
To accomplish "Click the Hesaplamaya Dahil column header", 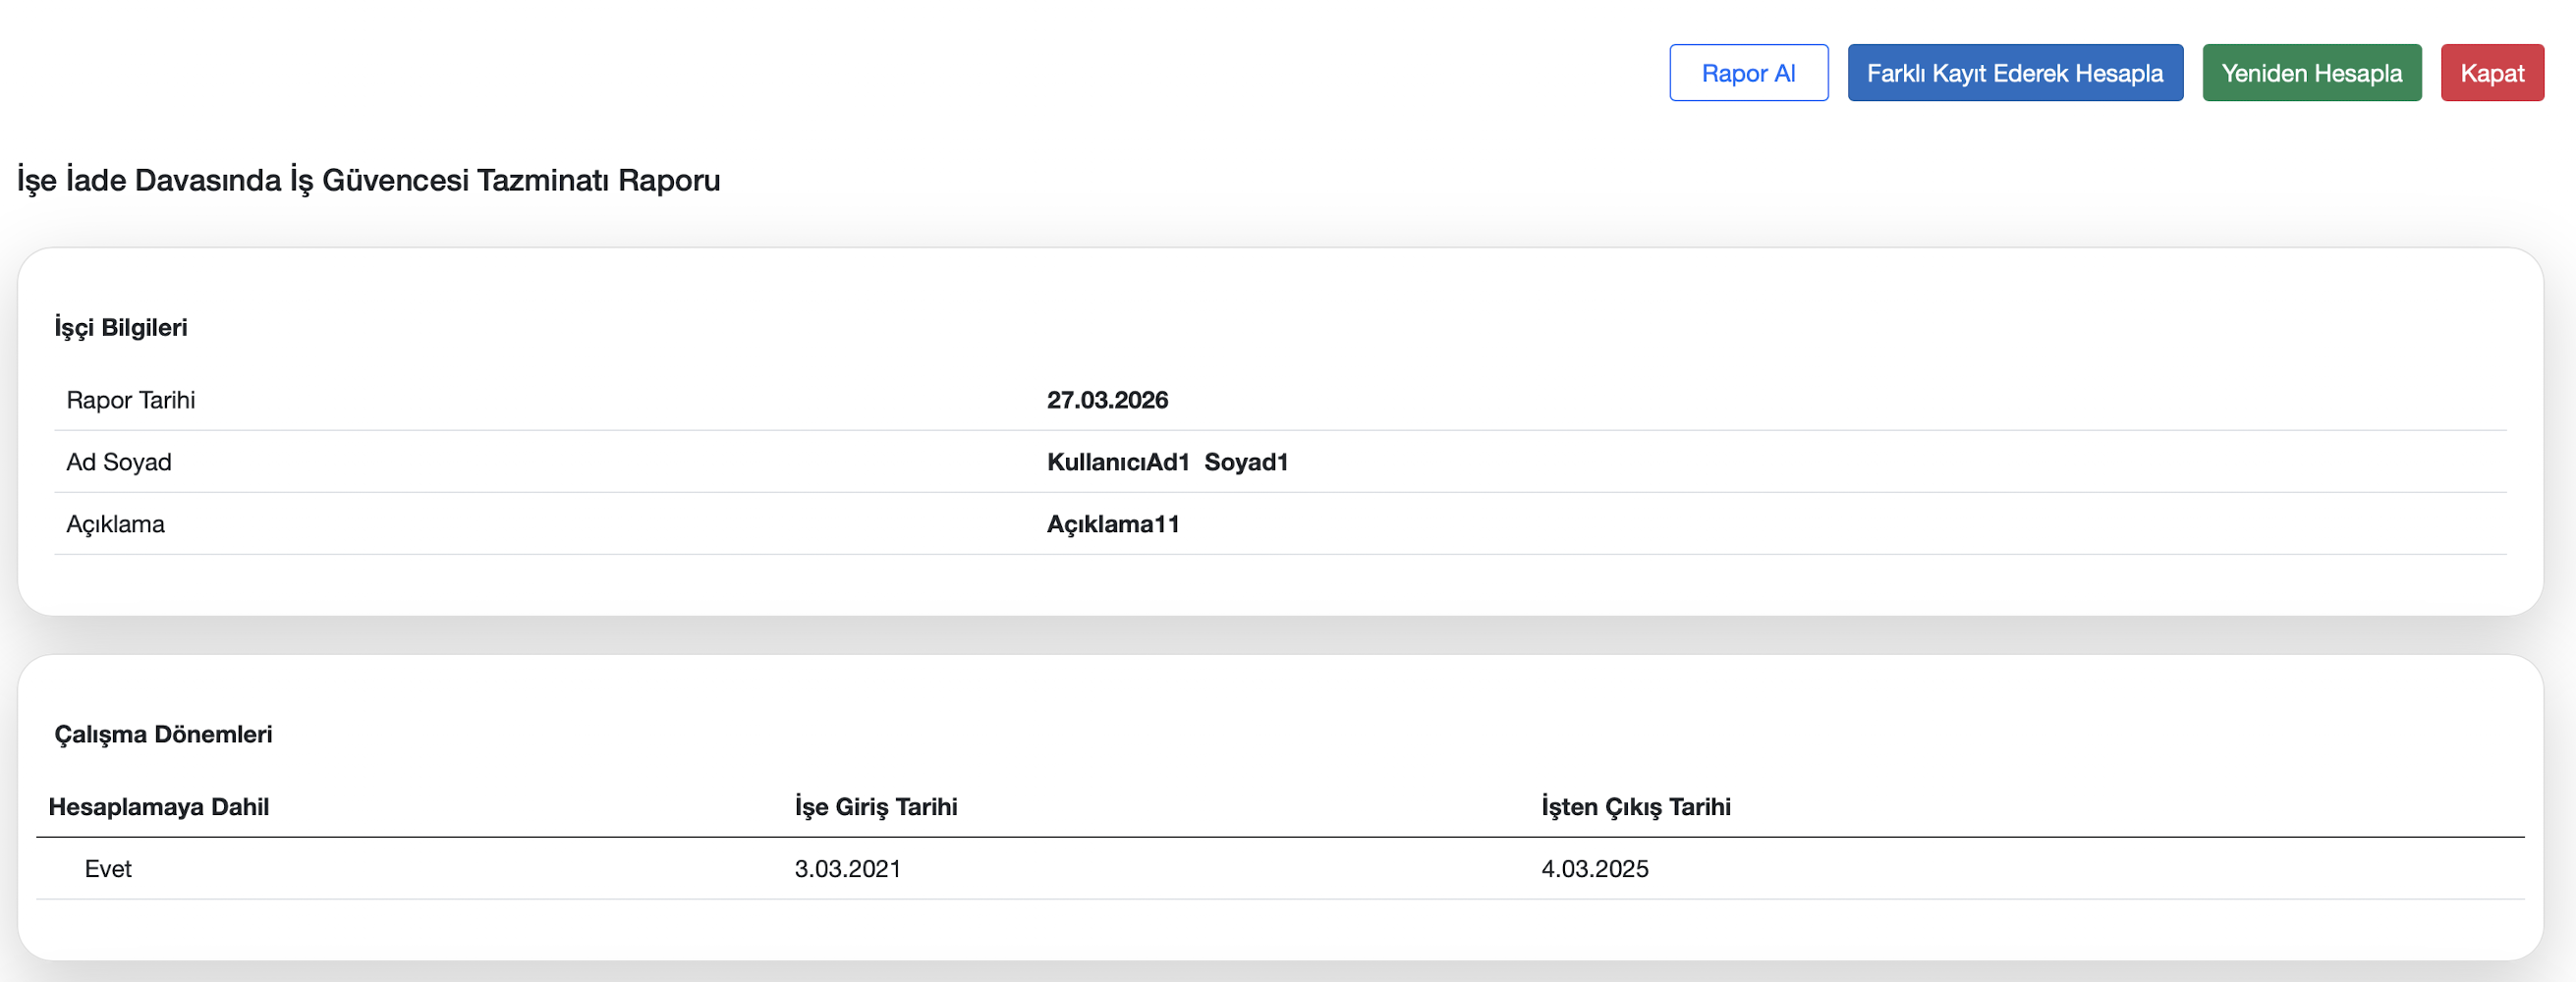I will pyautogui.click(x=159, y=807).
